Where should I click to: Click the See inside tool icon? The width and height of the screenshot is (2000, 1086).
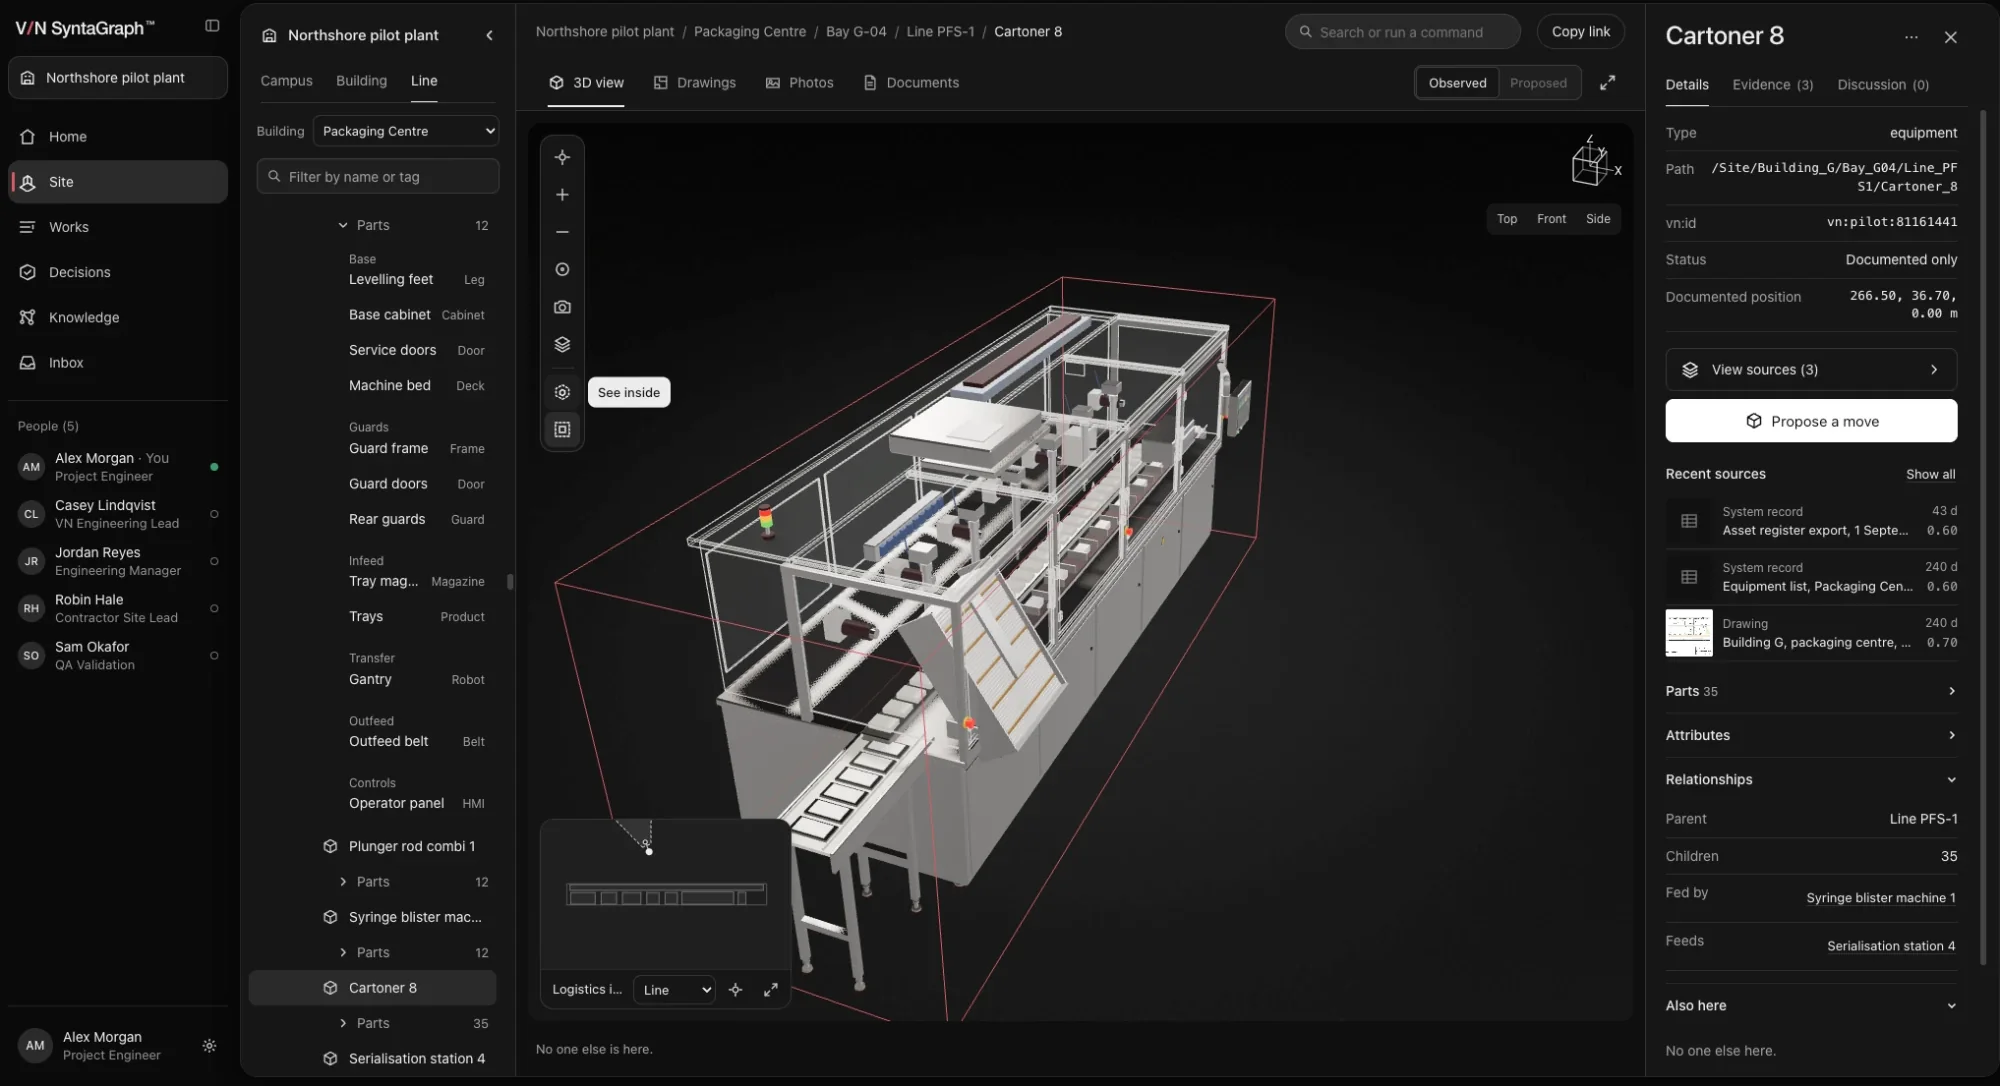click(x=562, y=392)
